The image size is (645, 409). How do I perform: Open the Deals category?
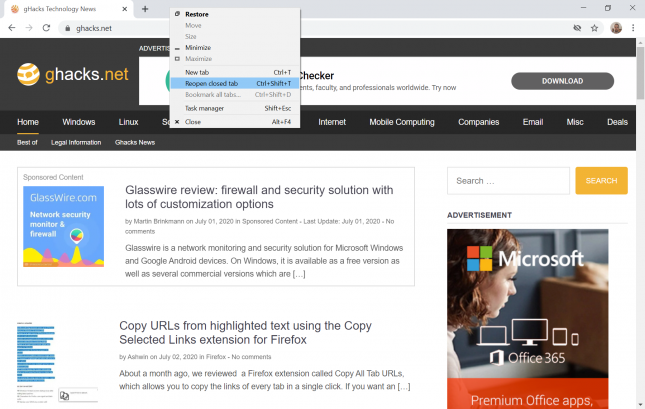click(x=617, y=122)
